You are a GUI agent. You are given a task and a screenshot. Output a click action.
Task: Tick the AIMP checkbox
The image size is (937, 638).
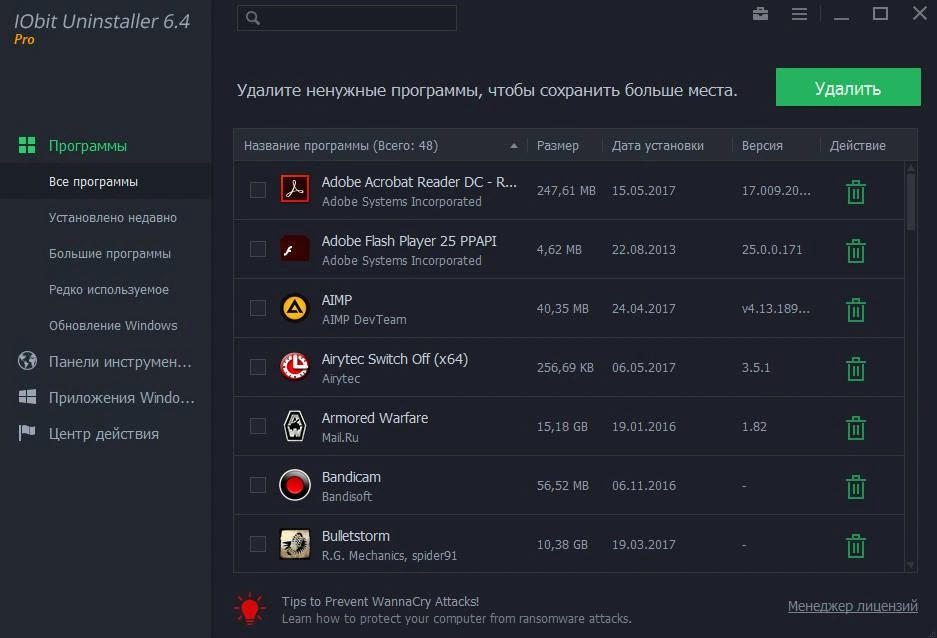point(258,308)
